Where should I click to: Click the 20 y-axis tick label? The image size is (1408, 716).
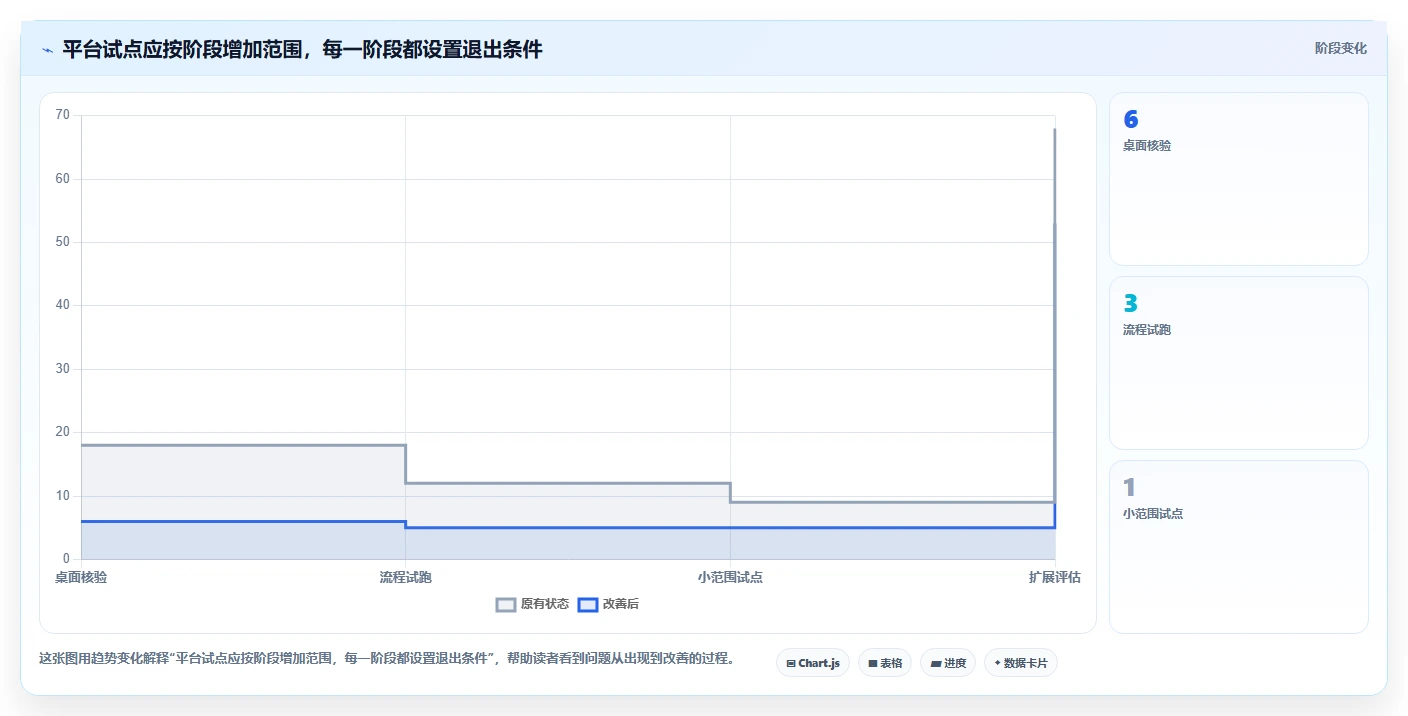coord(63,432)
